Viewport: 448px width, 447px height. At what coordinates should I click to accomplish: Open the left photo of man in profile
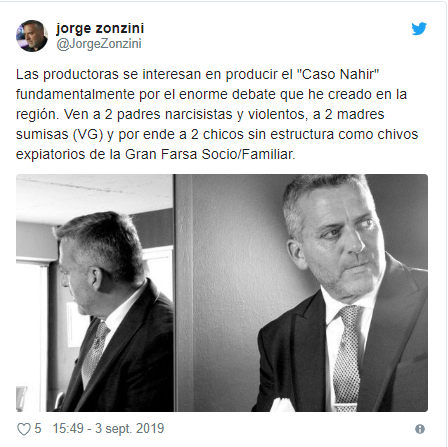click(95, 293)
